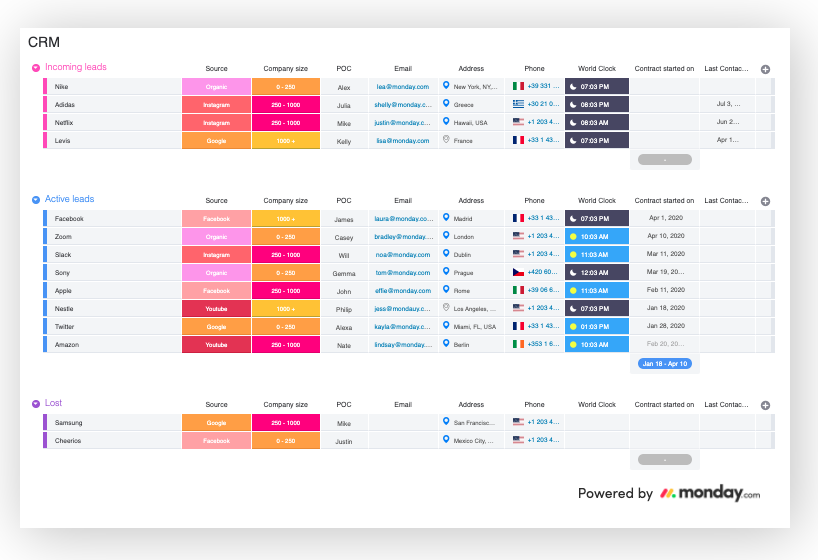
Task: Add column to Lost group
Action: click(x=765, y=406)
